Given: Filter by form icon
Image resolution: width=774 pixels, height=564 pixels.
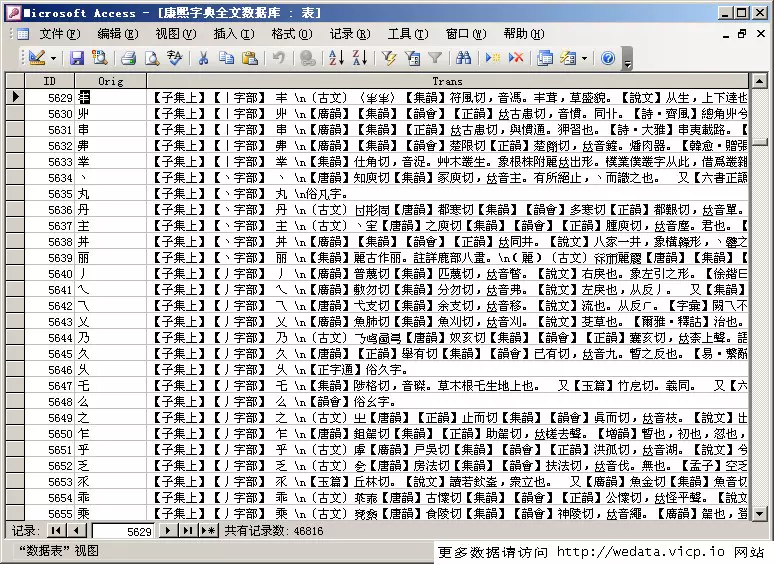Looking at the screenshot, I should click(x=412, y=58).
